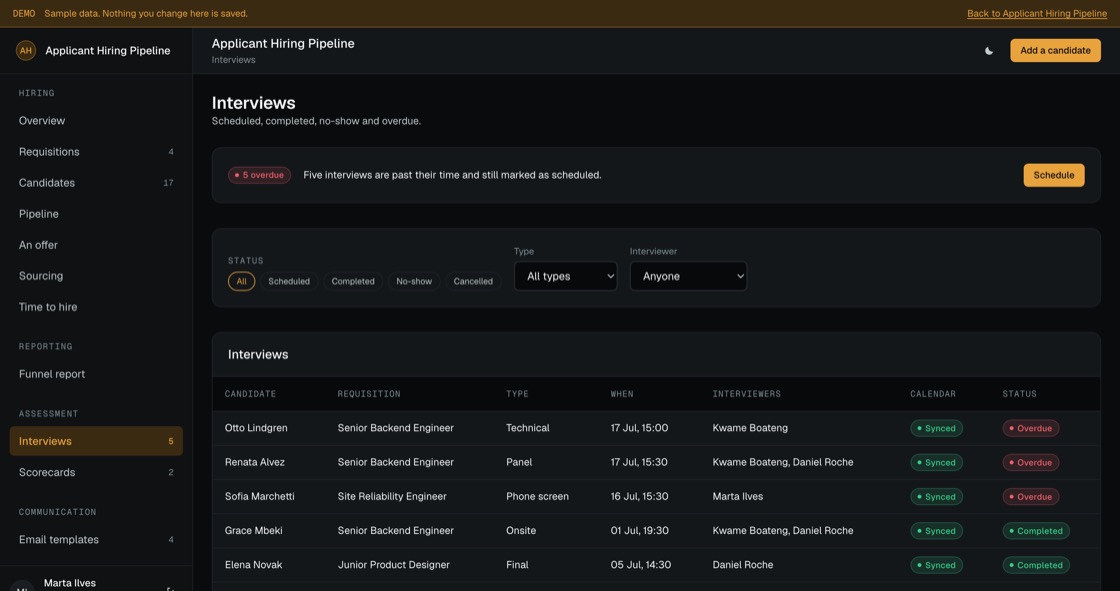This screenshot has width=1120, height=591.
Task: Go to Sourcing in the sidebar
Action: (96, 276)
